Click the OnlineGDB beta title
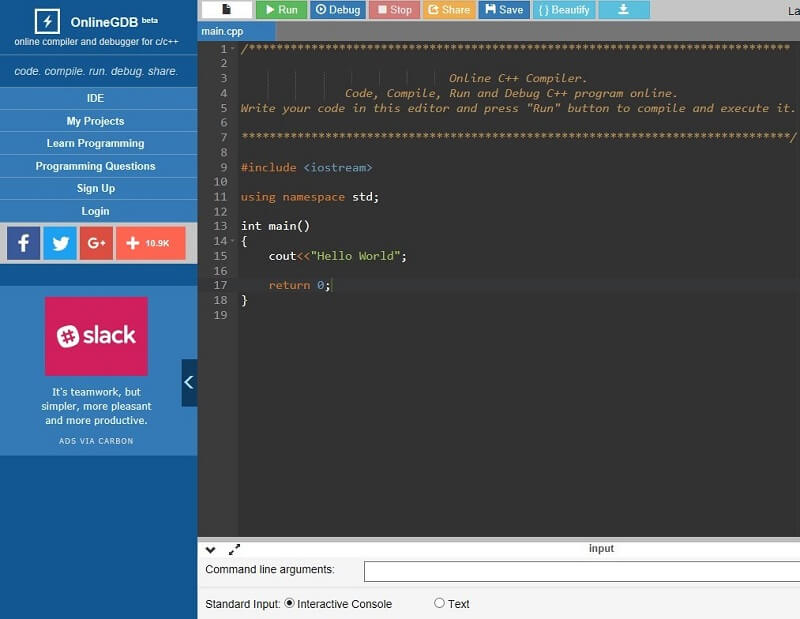This screenshot has width=800, height=619. (x=114, y=22)
